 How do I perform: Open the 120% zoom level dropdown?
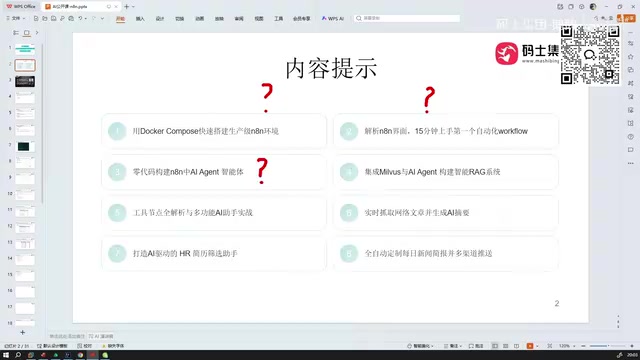pyautogui.click(x=567, y=346)
